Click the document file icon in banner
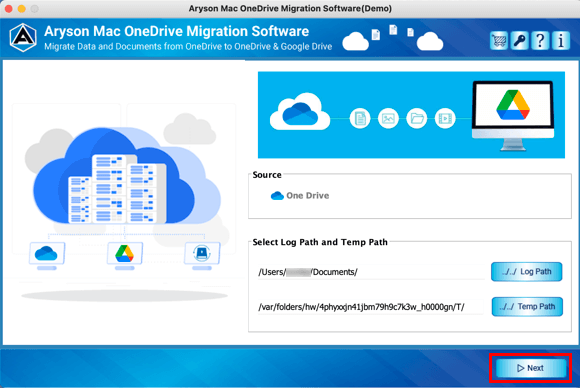Viewport: 580px width, 388px height. (x=360, y=118)
